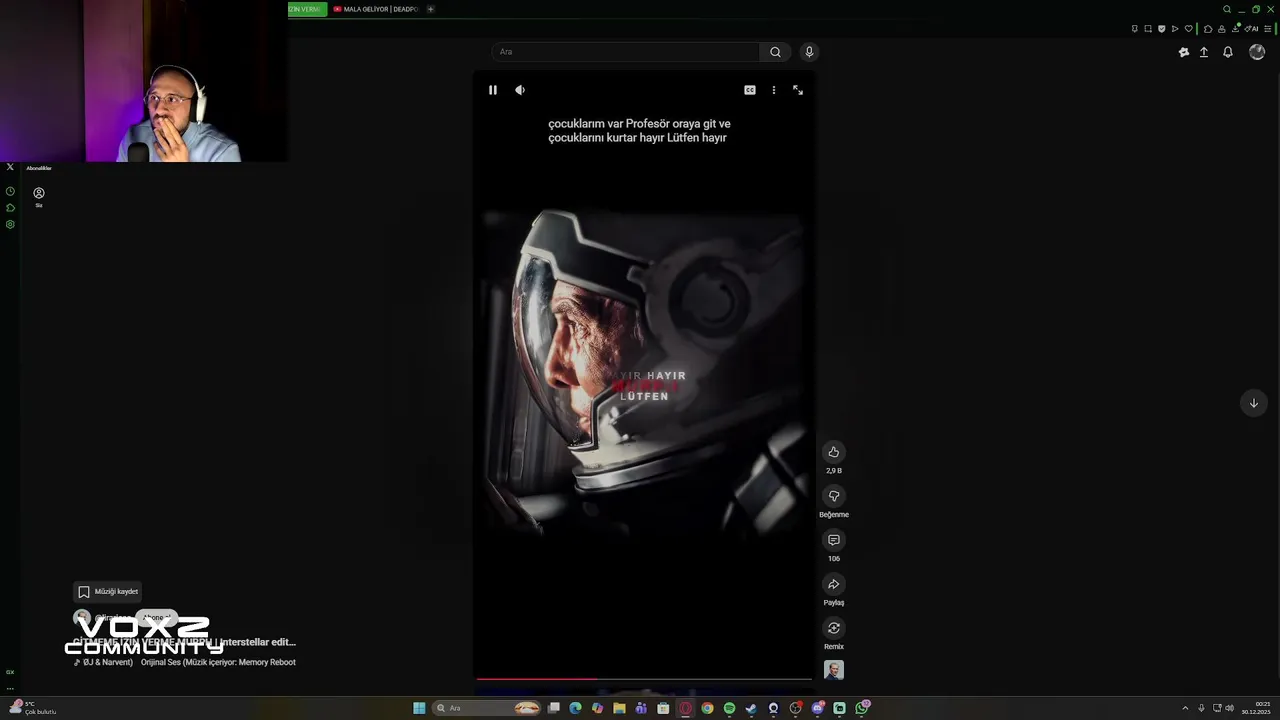The image size is (1280, 720).
Task: Open Opera tab search magnifier
Action: [x=1227, y=9]
